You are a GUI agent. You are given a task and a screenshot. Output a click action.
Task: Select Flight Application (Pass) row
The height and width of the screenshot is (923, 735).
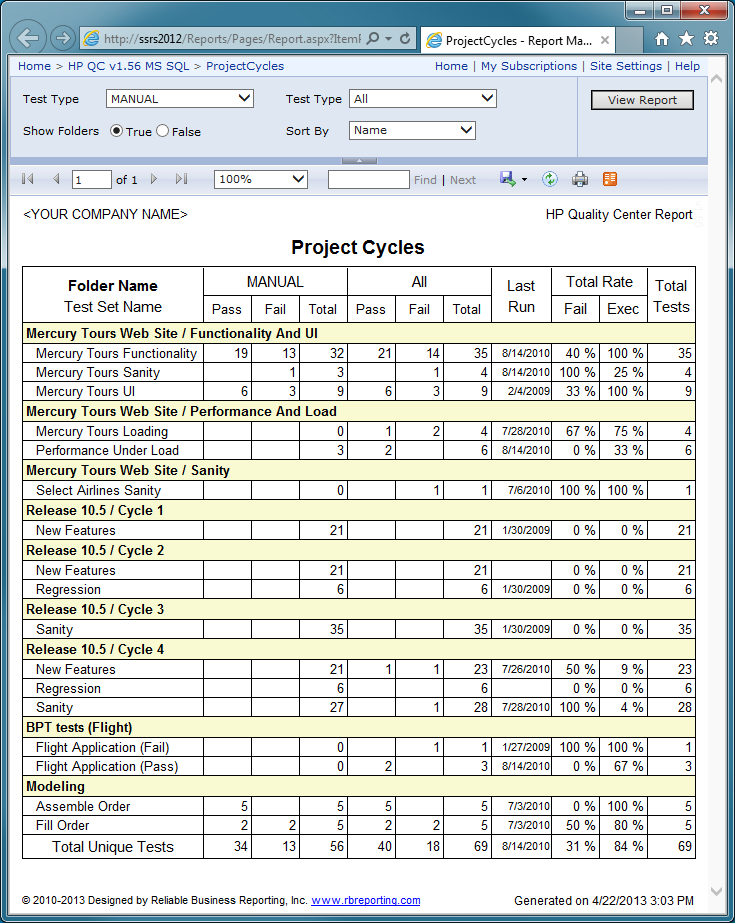coord(107,766)
